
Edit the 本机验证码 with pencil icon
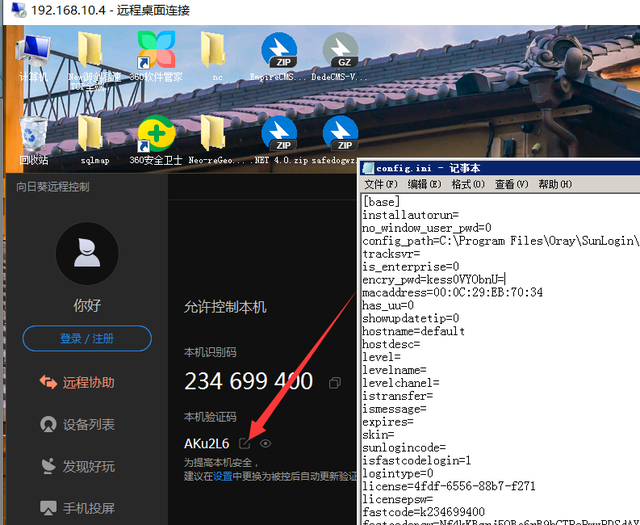tap(244, 443)
